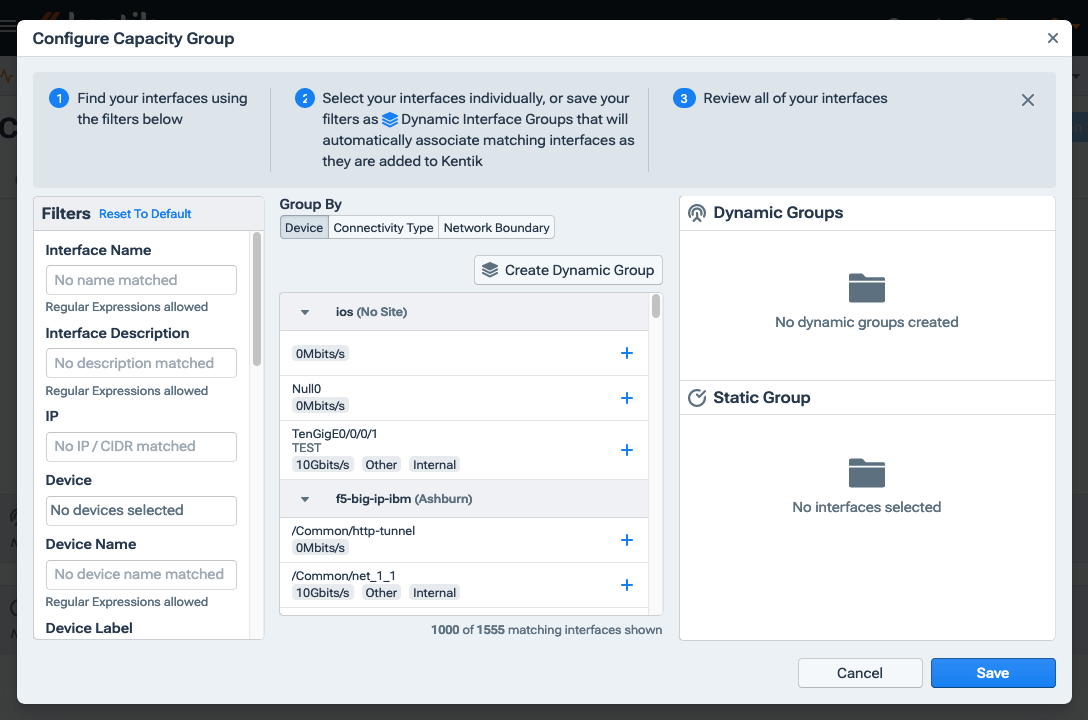
Task: Open the Device selection dropdown
Action: tap(140, 510)
